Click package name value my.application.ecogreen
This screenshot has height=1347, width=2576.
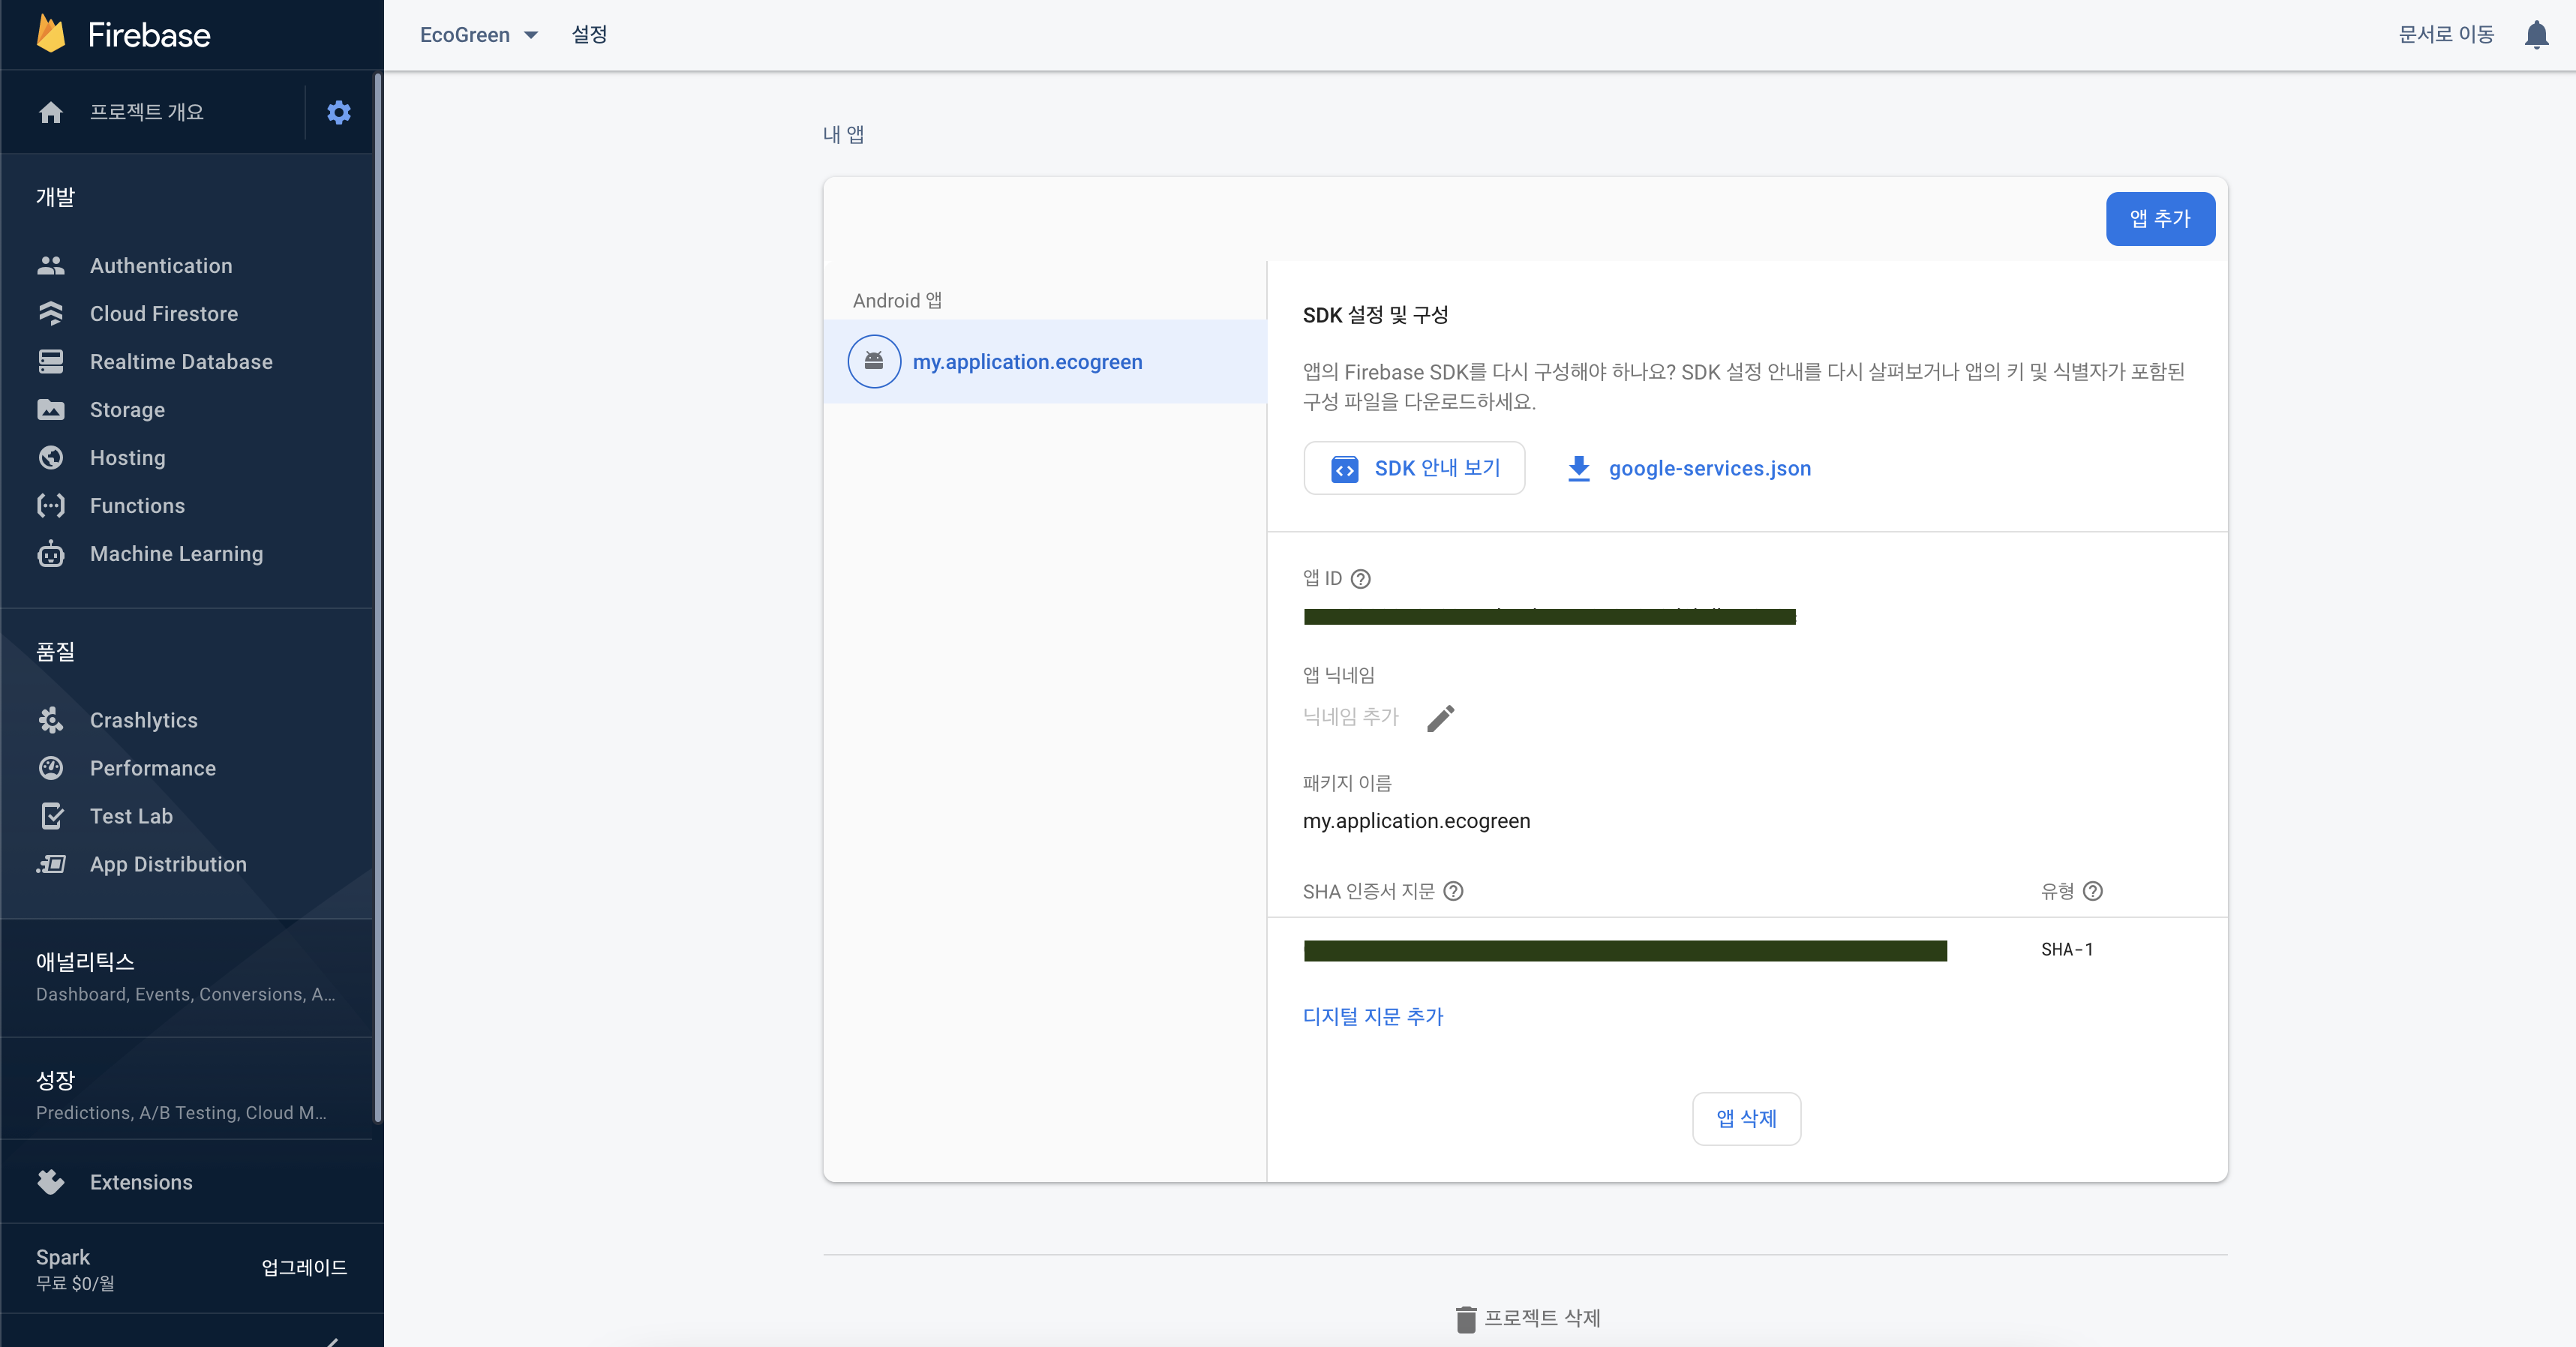pyautogui.click(x=1416, y=821)
